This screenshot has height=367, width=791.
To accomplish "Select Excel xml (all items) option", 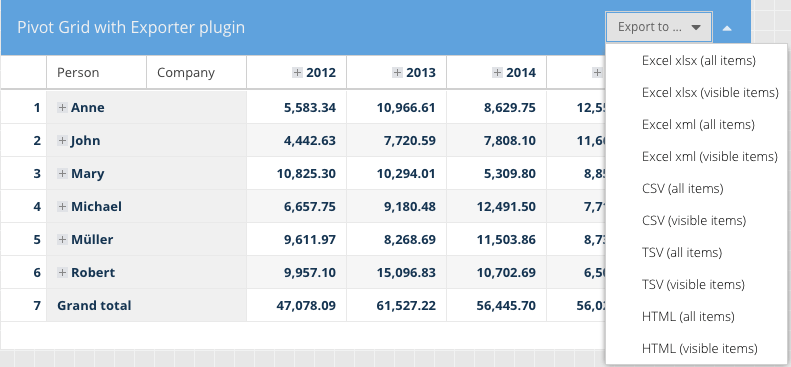I will pos(697,125).
